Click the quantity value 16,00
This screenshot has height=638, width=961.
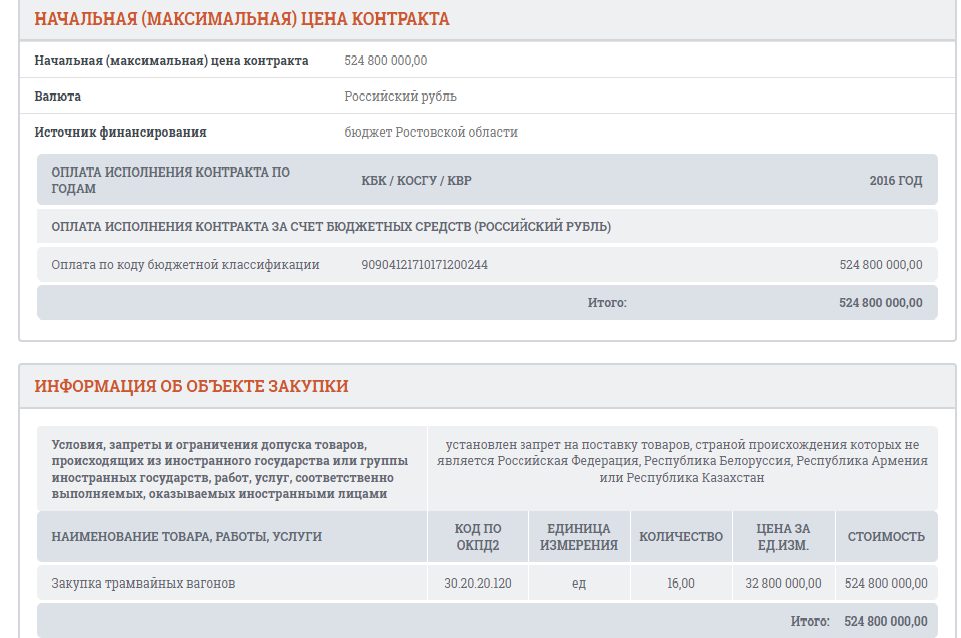[680, 583]
